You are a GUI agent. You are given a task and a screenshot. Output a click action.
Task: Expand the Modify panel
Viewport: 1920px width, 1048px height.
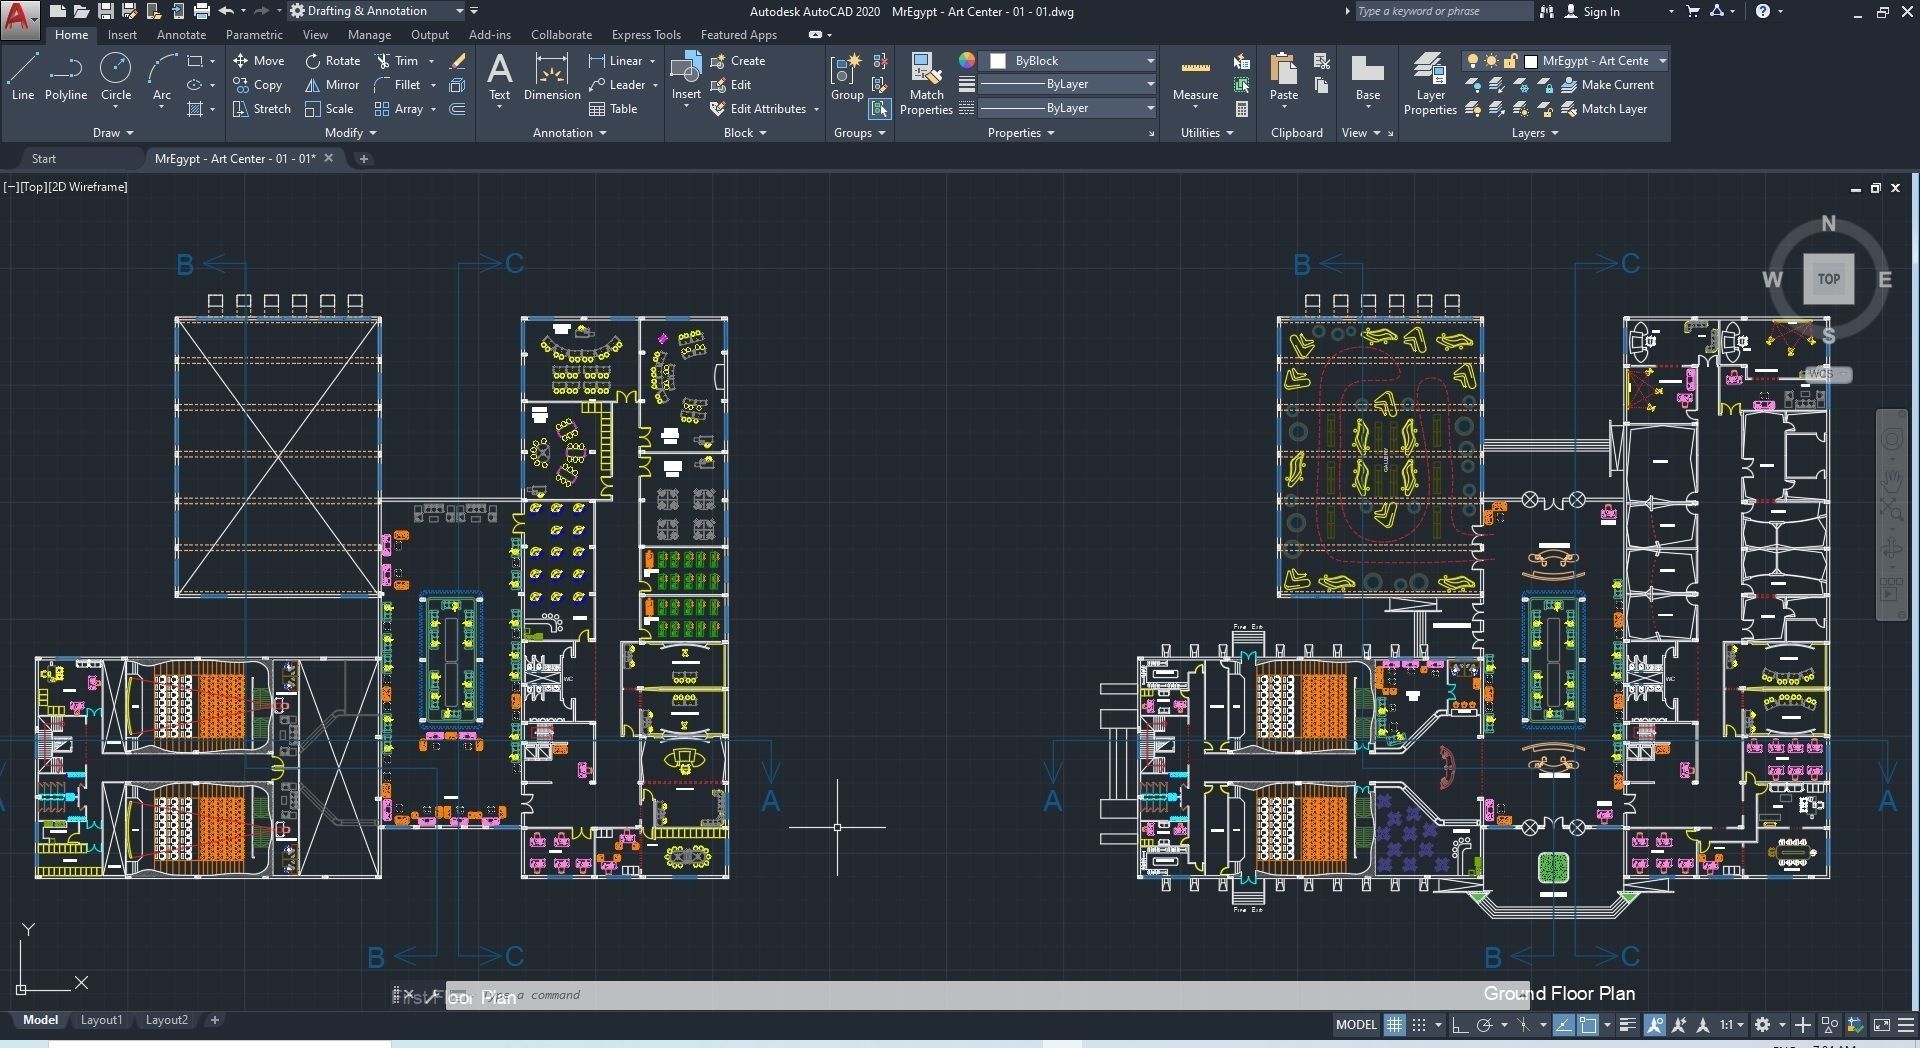(351, 133)
